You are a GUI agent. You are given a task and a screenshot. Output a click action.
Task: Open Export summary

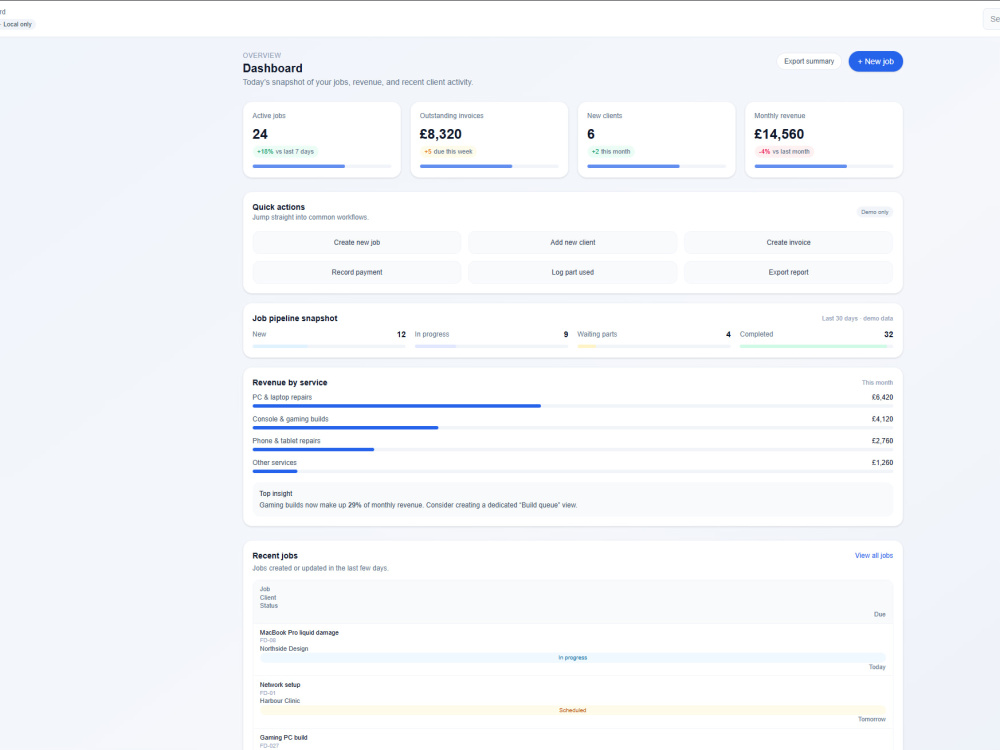pos(809,61)
